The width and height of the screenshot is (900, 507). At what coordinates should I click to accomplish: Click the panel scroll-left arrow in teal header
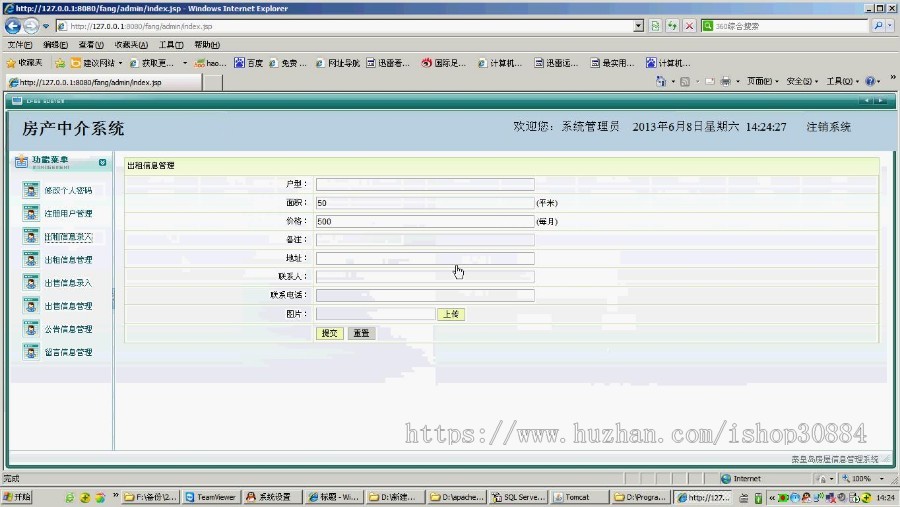point(866,100)
